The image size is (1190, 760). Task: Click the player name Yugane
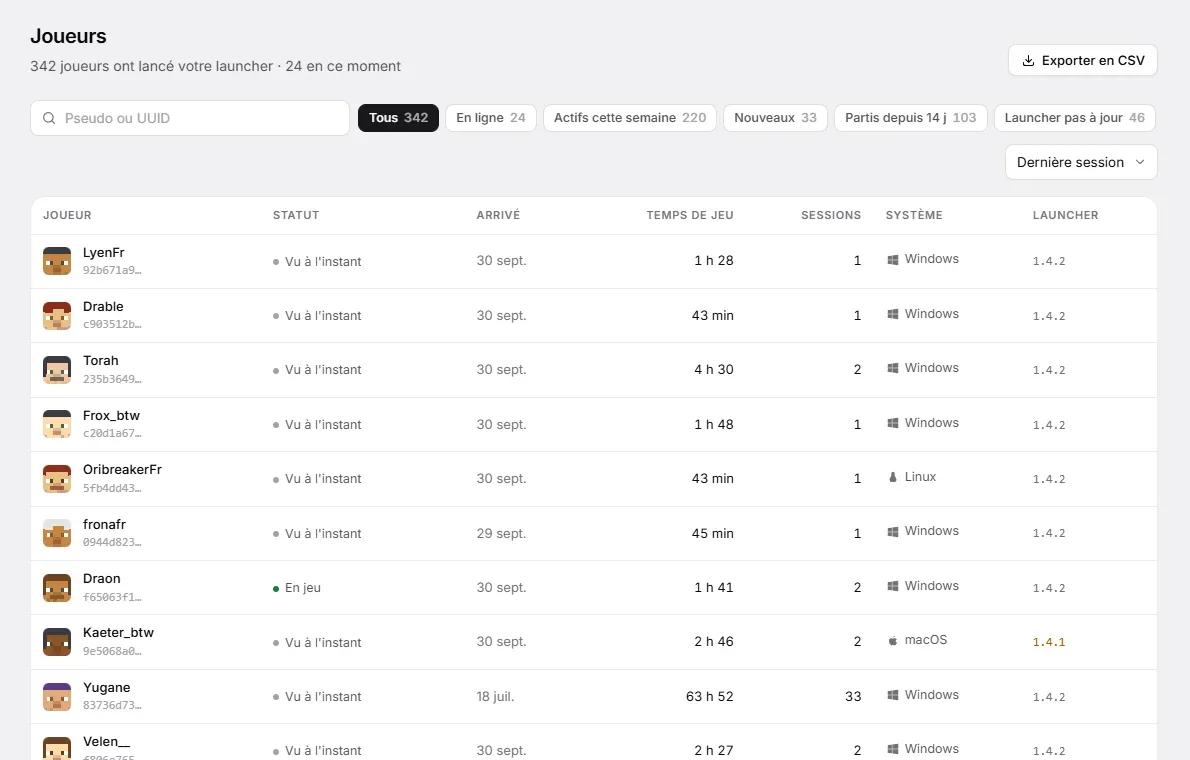[106, 688]
